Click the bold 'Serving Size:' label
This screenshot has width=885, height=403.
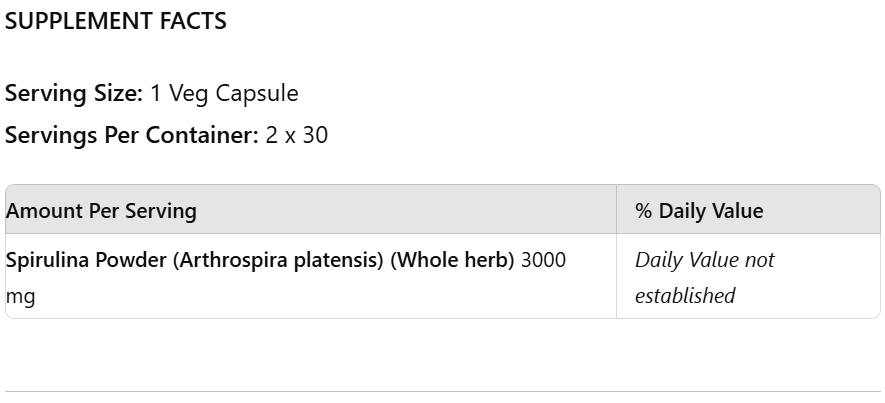pos(74,94)
